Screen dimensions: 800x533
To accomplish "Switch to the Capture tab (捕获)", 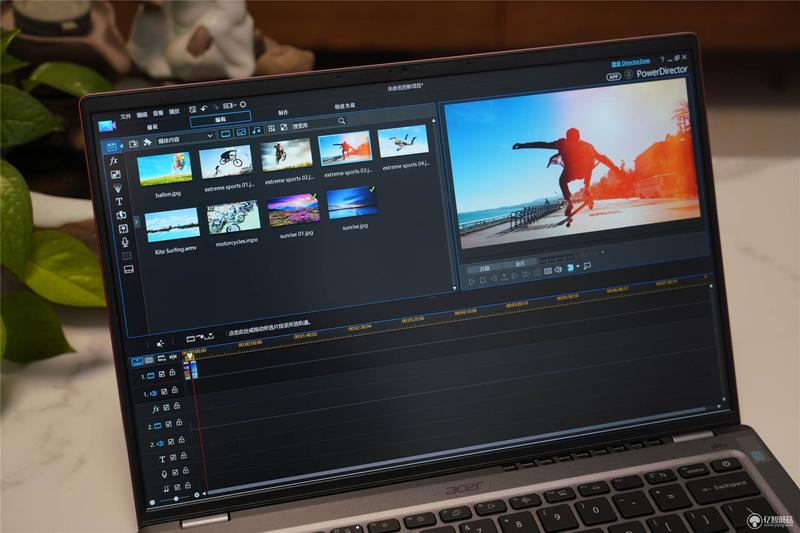I will 152,127.
